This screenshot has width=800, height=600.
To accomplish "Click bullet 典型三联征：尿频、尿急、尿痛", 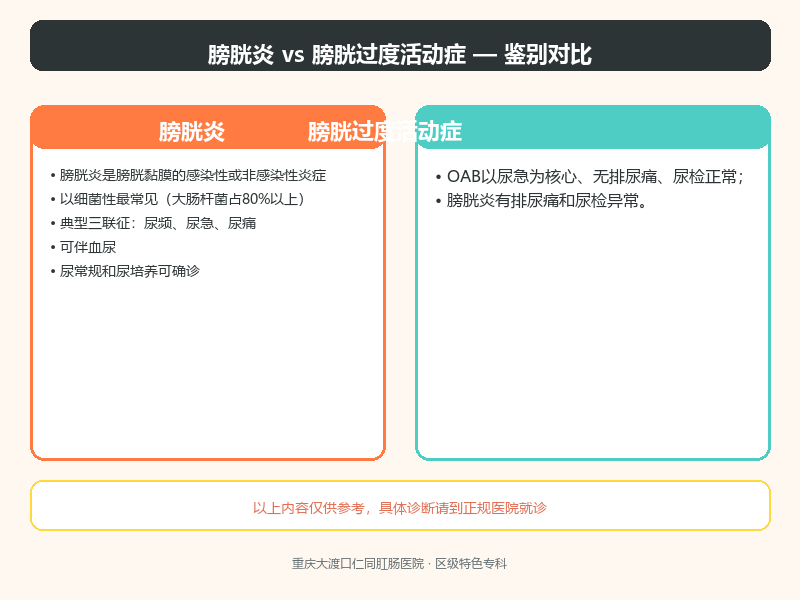I will click(x=153, y=223).
